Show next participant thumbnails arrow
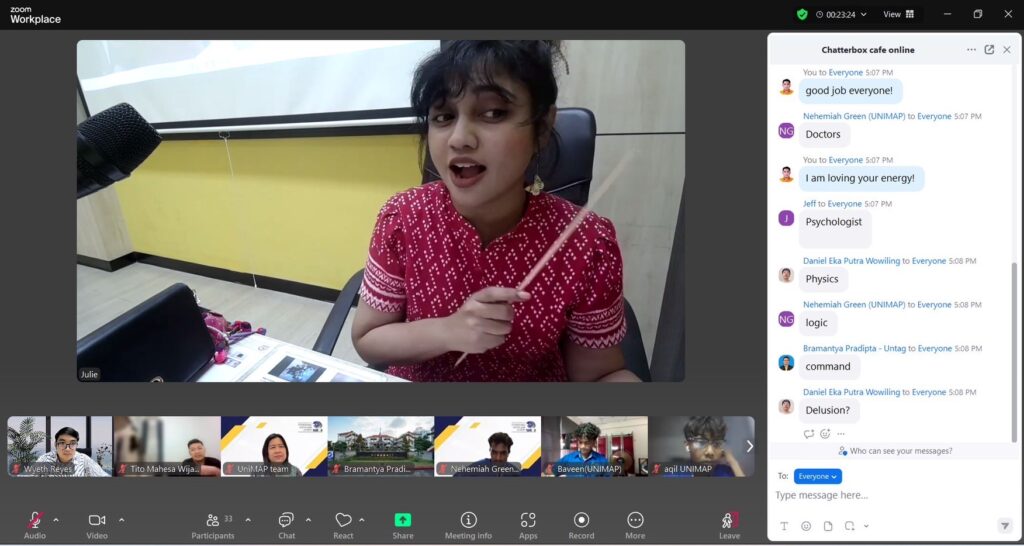The height and width of the screenshot is (546, 1024). (x=749, y=446)
